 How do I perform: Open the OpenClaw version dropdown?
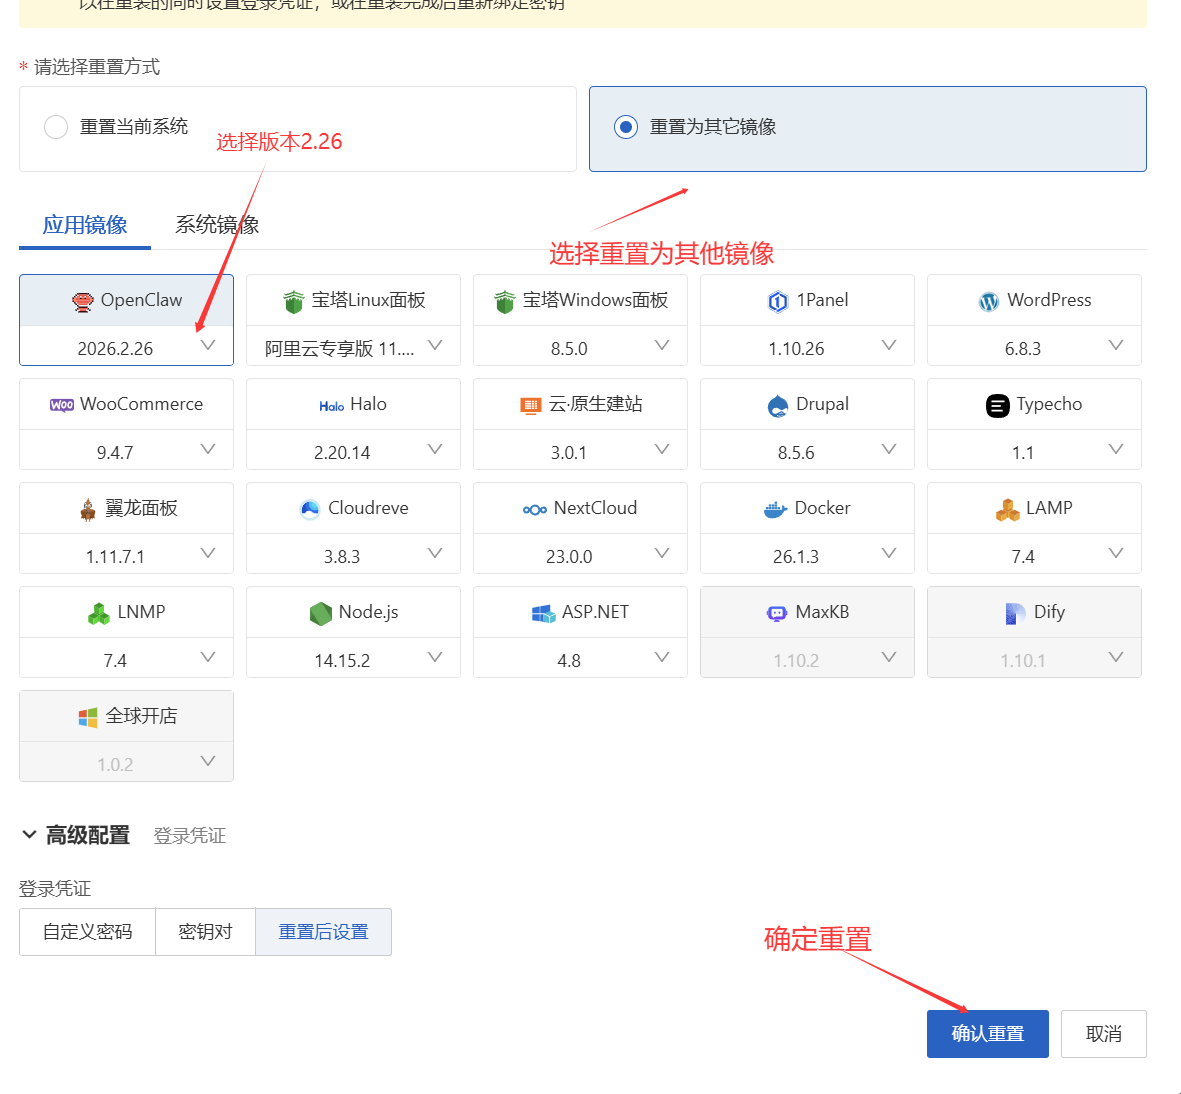click(x=207, y=344)
